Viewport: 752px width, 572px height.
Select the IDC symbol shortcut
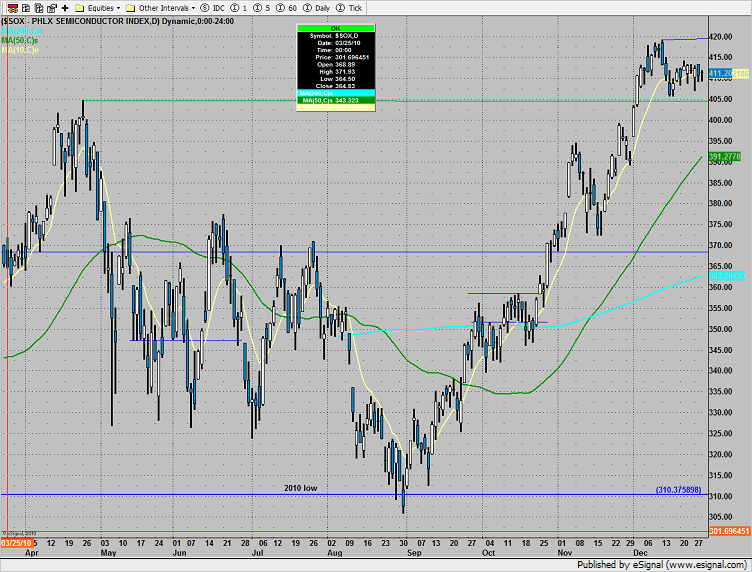pyautogui.click(x=212, y=8)
